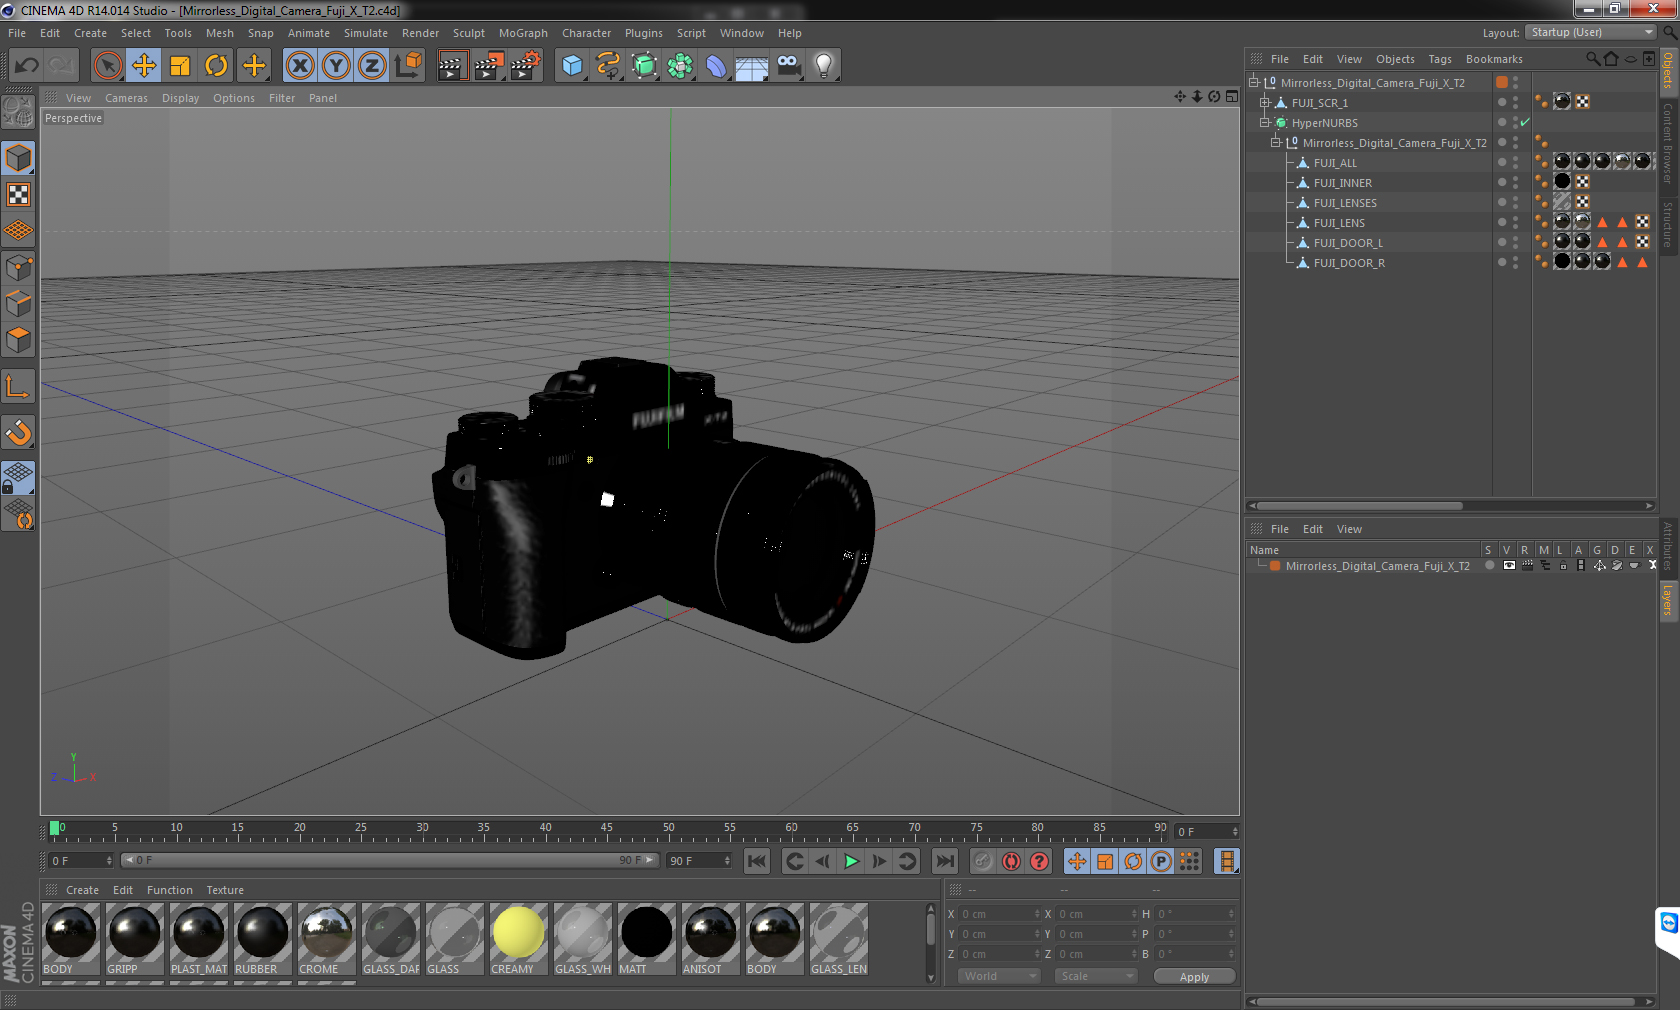Add a Camera object icon

coord(788,66)
